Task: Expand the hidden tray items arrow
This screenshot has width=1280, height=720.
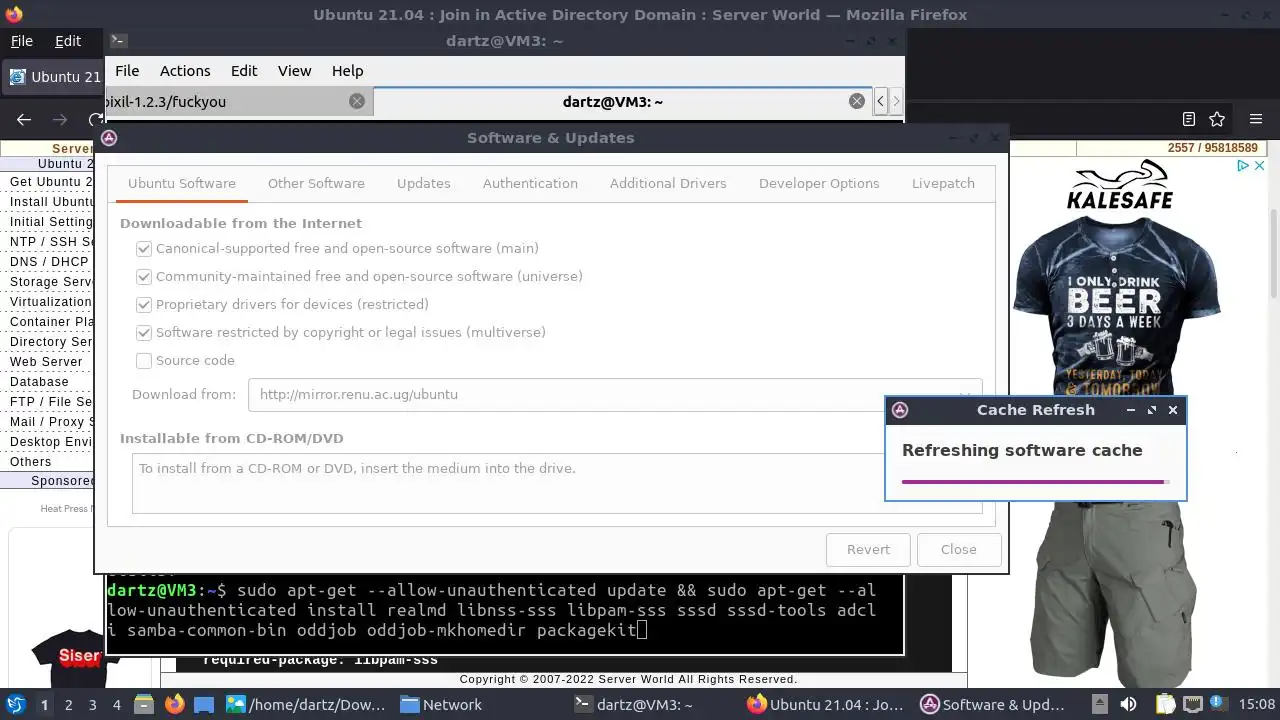Action: (x=1099, y=704)
